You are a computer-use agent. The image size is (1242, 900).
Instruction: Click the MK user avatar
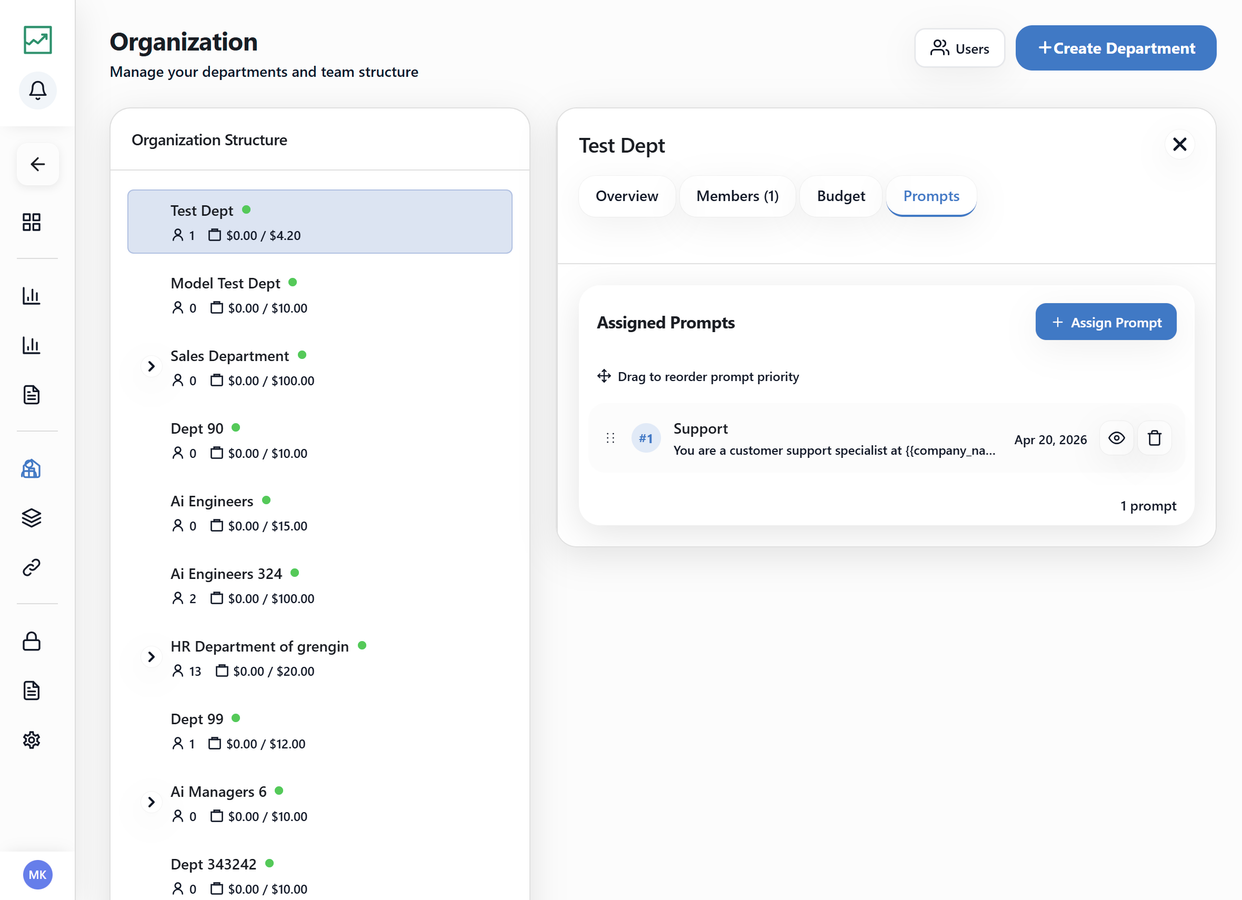pyautogui.click(x=37, y=875)
